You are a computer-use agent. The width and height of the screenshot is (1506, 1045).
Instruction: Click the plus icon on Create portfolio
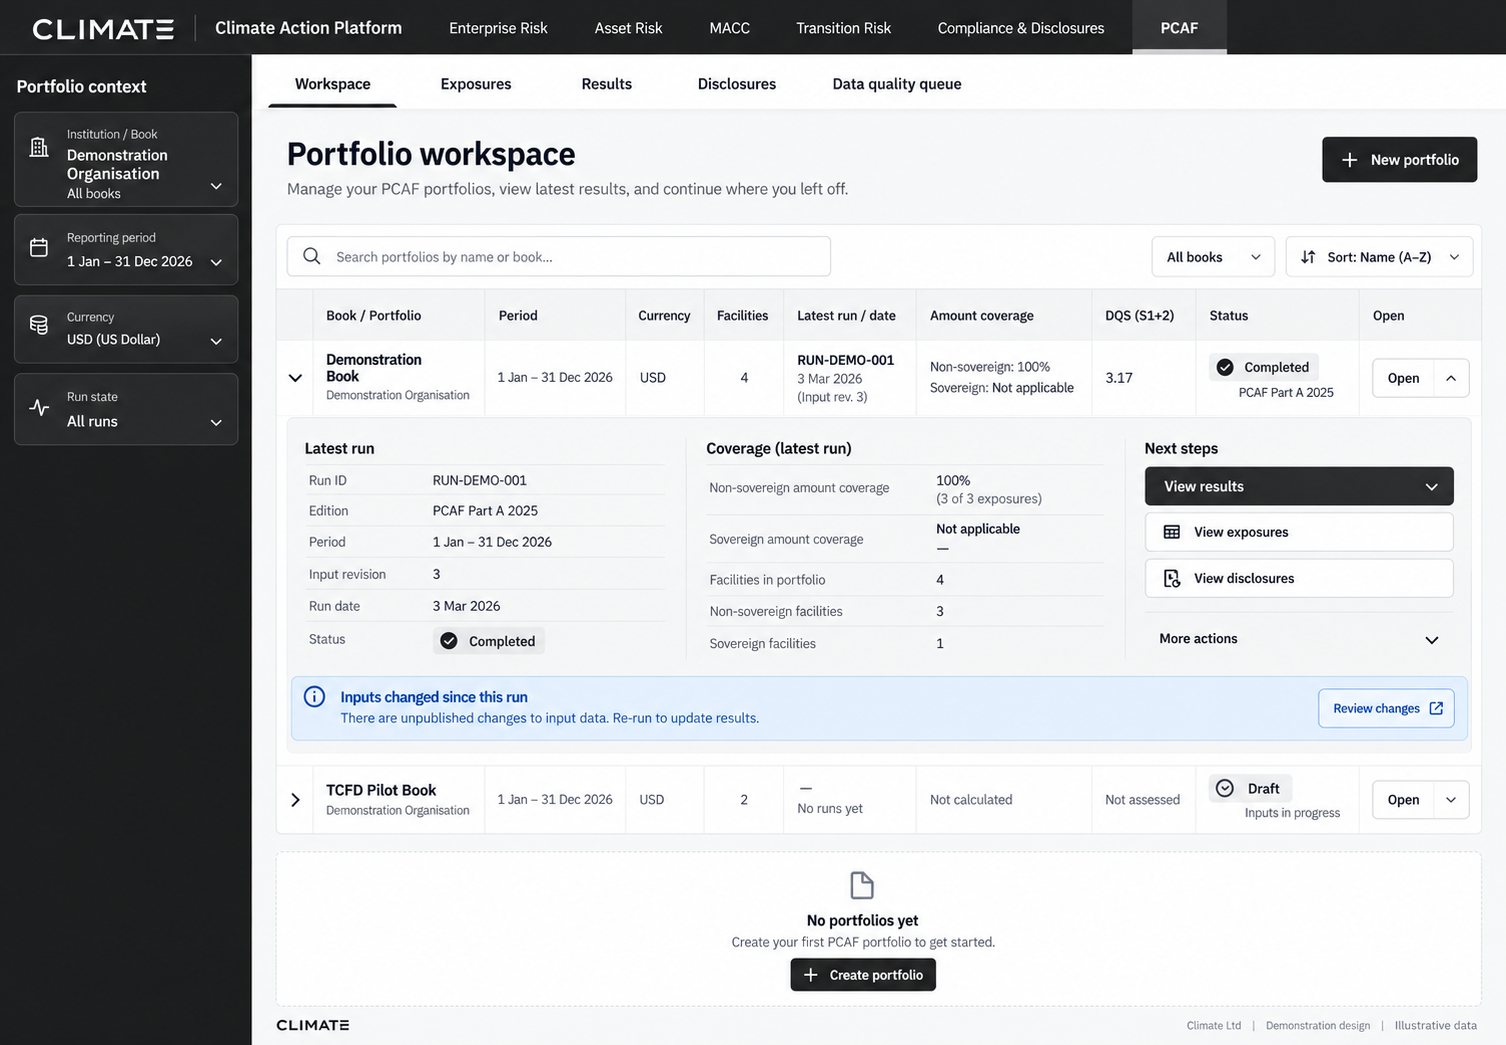pos(811,975)
